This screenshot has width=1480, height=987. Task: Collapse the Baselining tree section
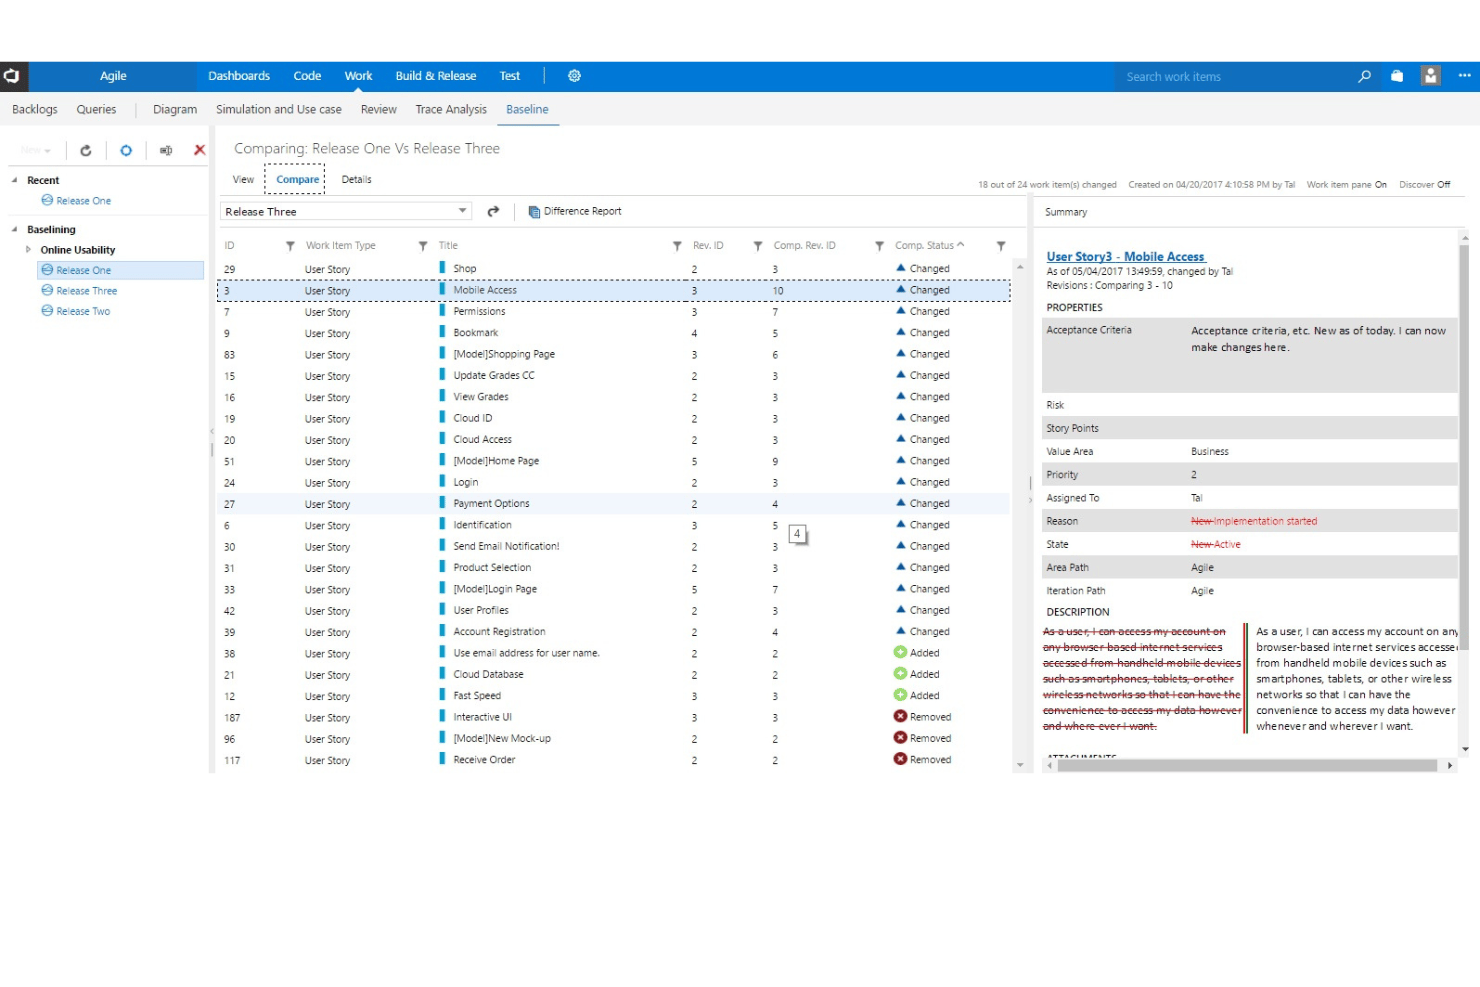tap(14, 230)
